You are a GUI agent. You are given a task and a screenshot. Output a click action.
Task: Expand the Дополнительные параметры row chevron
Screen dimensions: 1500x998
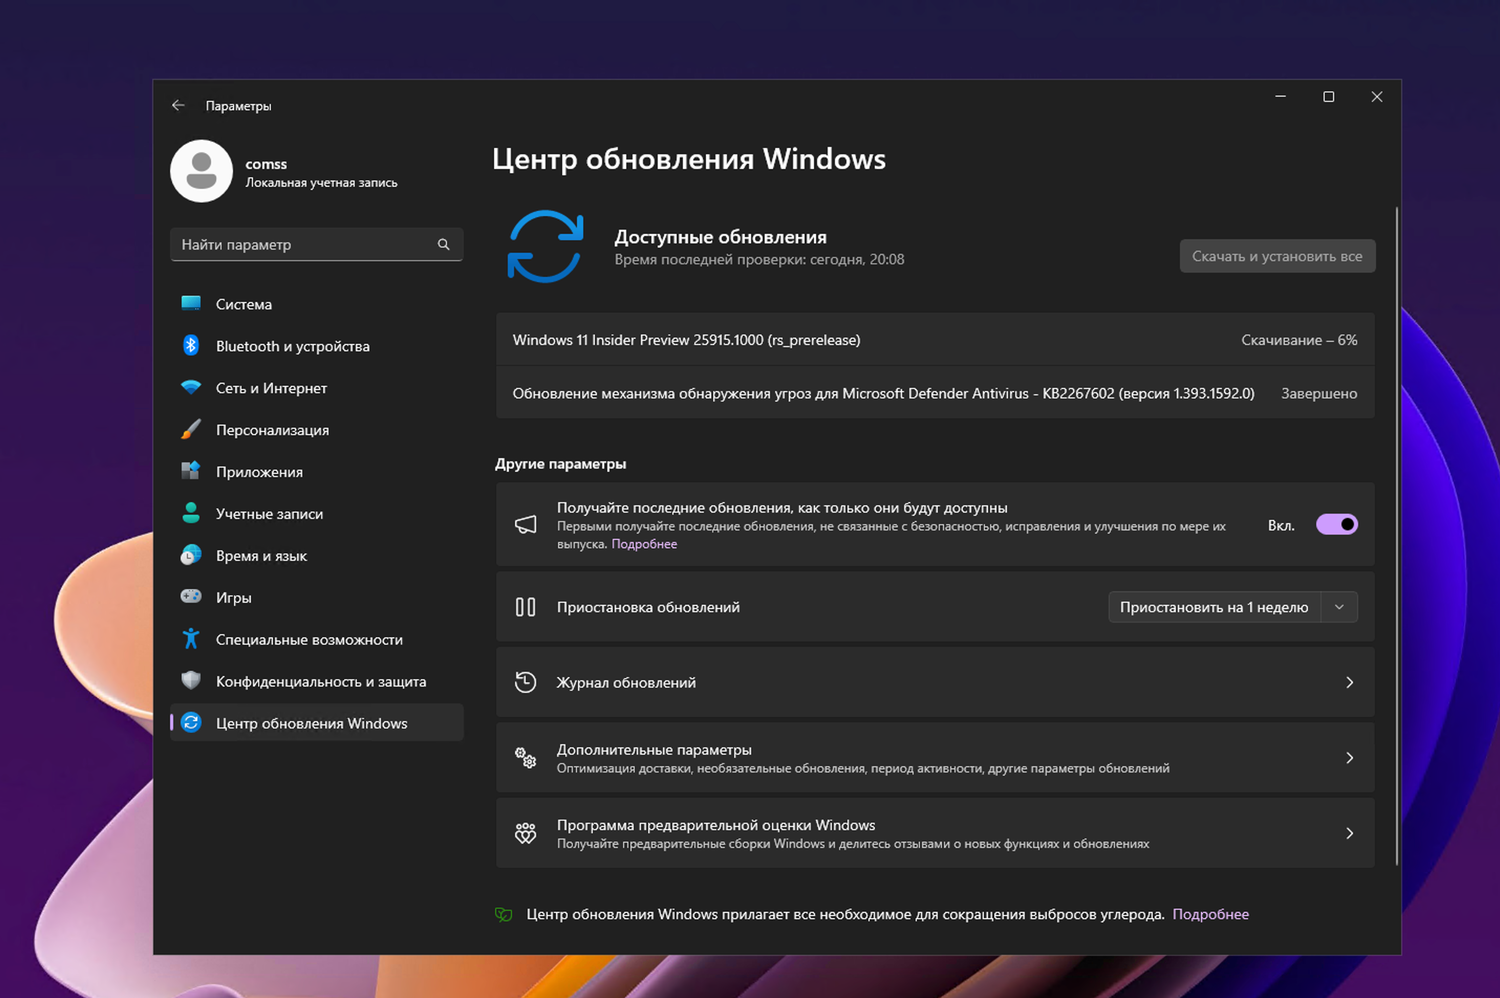[x=1349, y=757]
